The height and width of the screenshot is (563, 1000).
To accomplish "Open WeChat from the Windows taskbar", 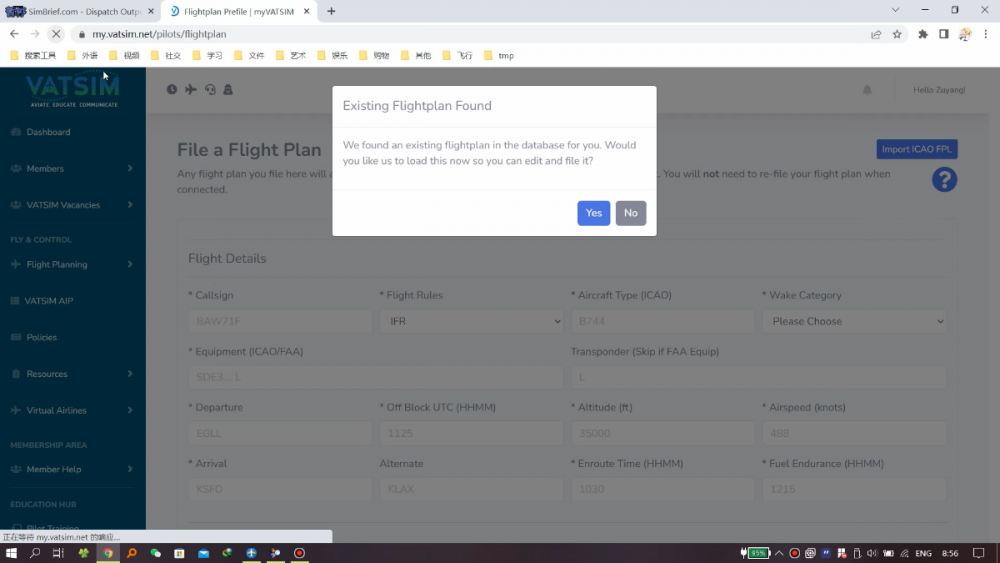I will click(x=155, y=553).
